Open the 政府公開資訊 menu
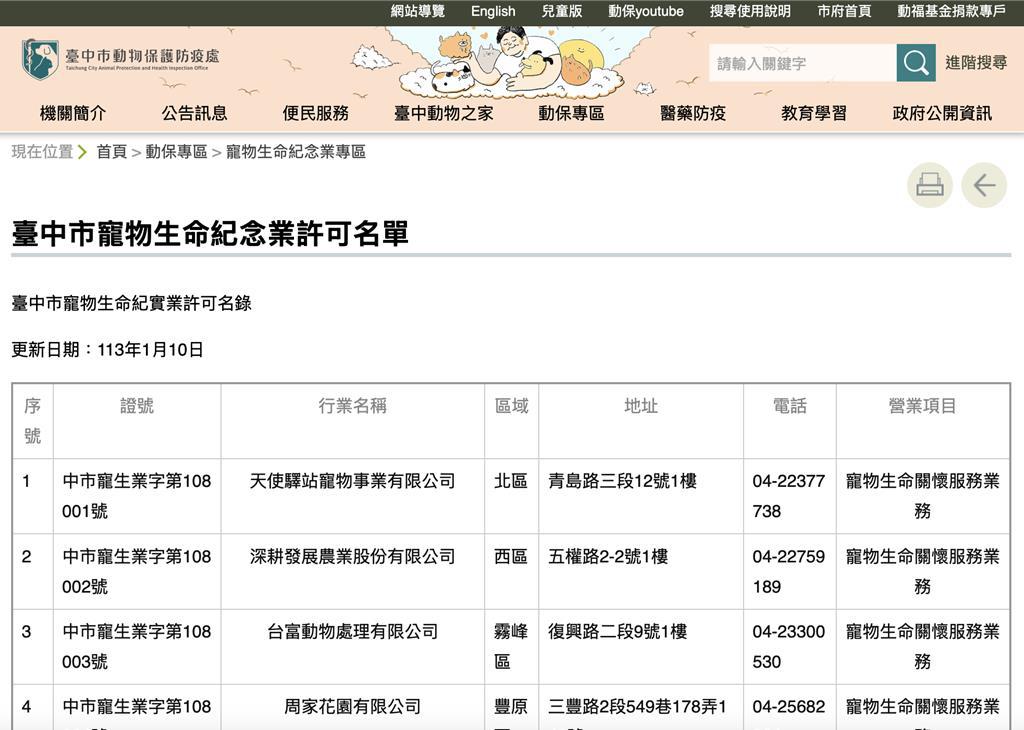The image size is (1024, 730). point(942,113)
